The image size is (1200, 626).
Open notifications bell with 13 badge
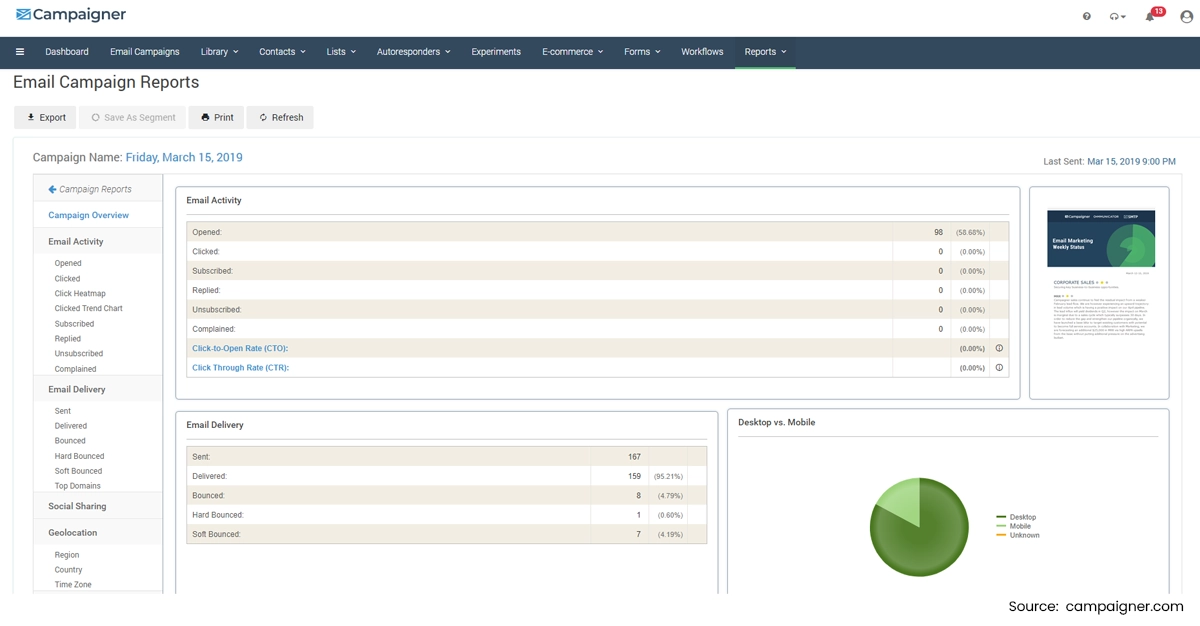click(1152, 15)
